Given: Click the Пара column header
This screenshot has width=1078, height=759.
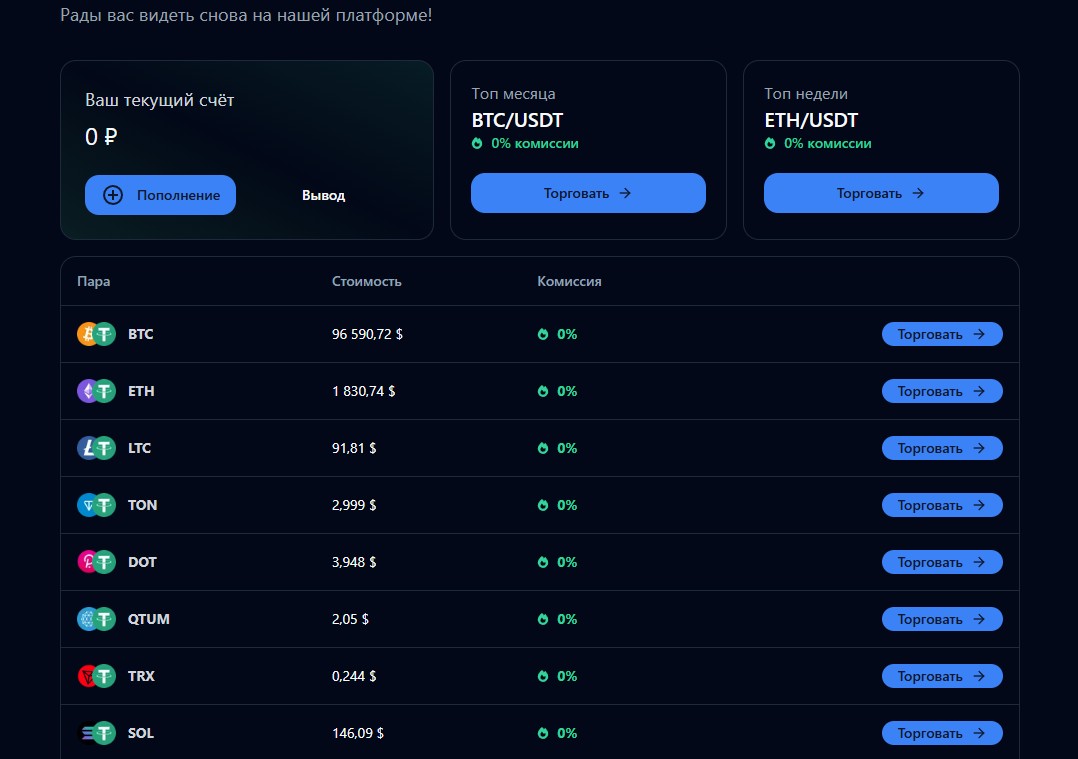Looking at the screenshot, I should coord(94,281).
